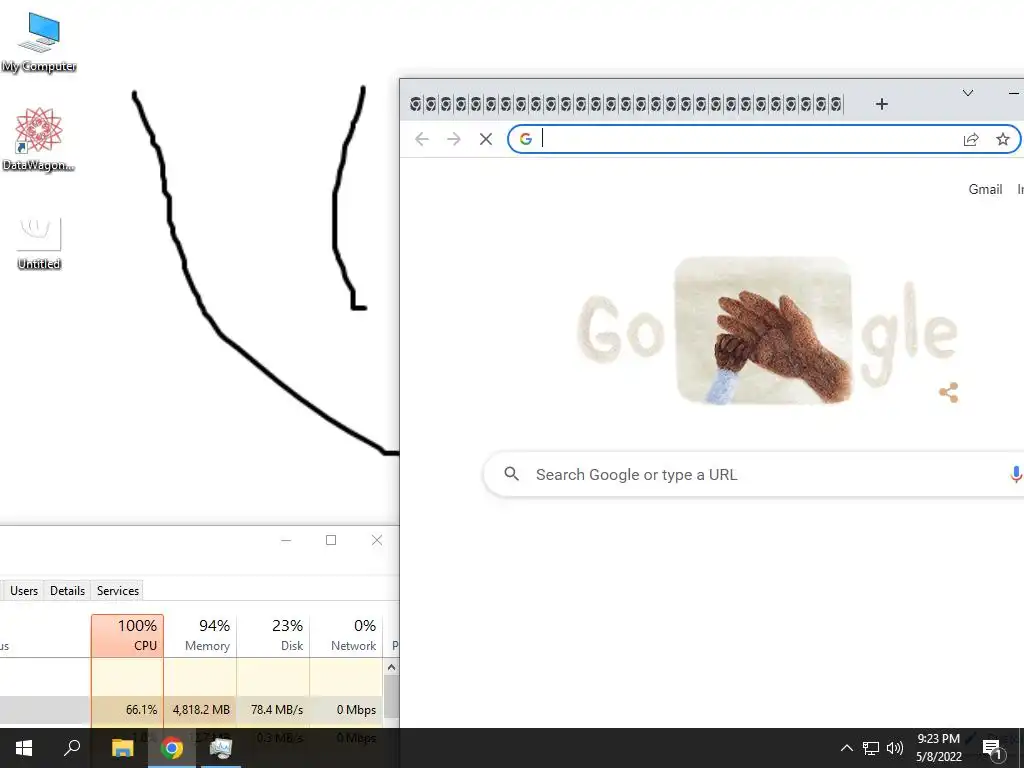Click the 4,818.2 MB memory cell

(200, 710)
